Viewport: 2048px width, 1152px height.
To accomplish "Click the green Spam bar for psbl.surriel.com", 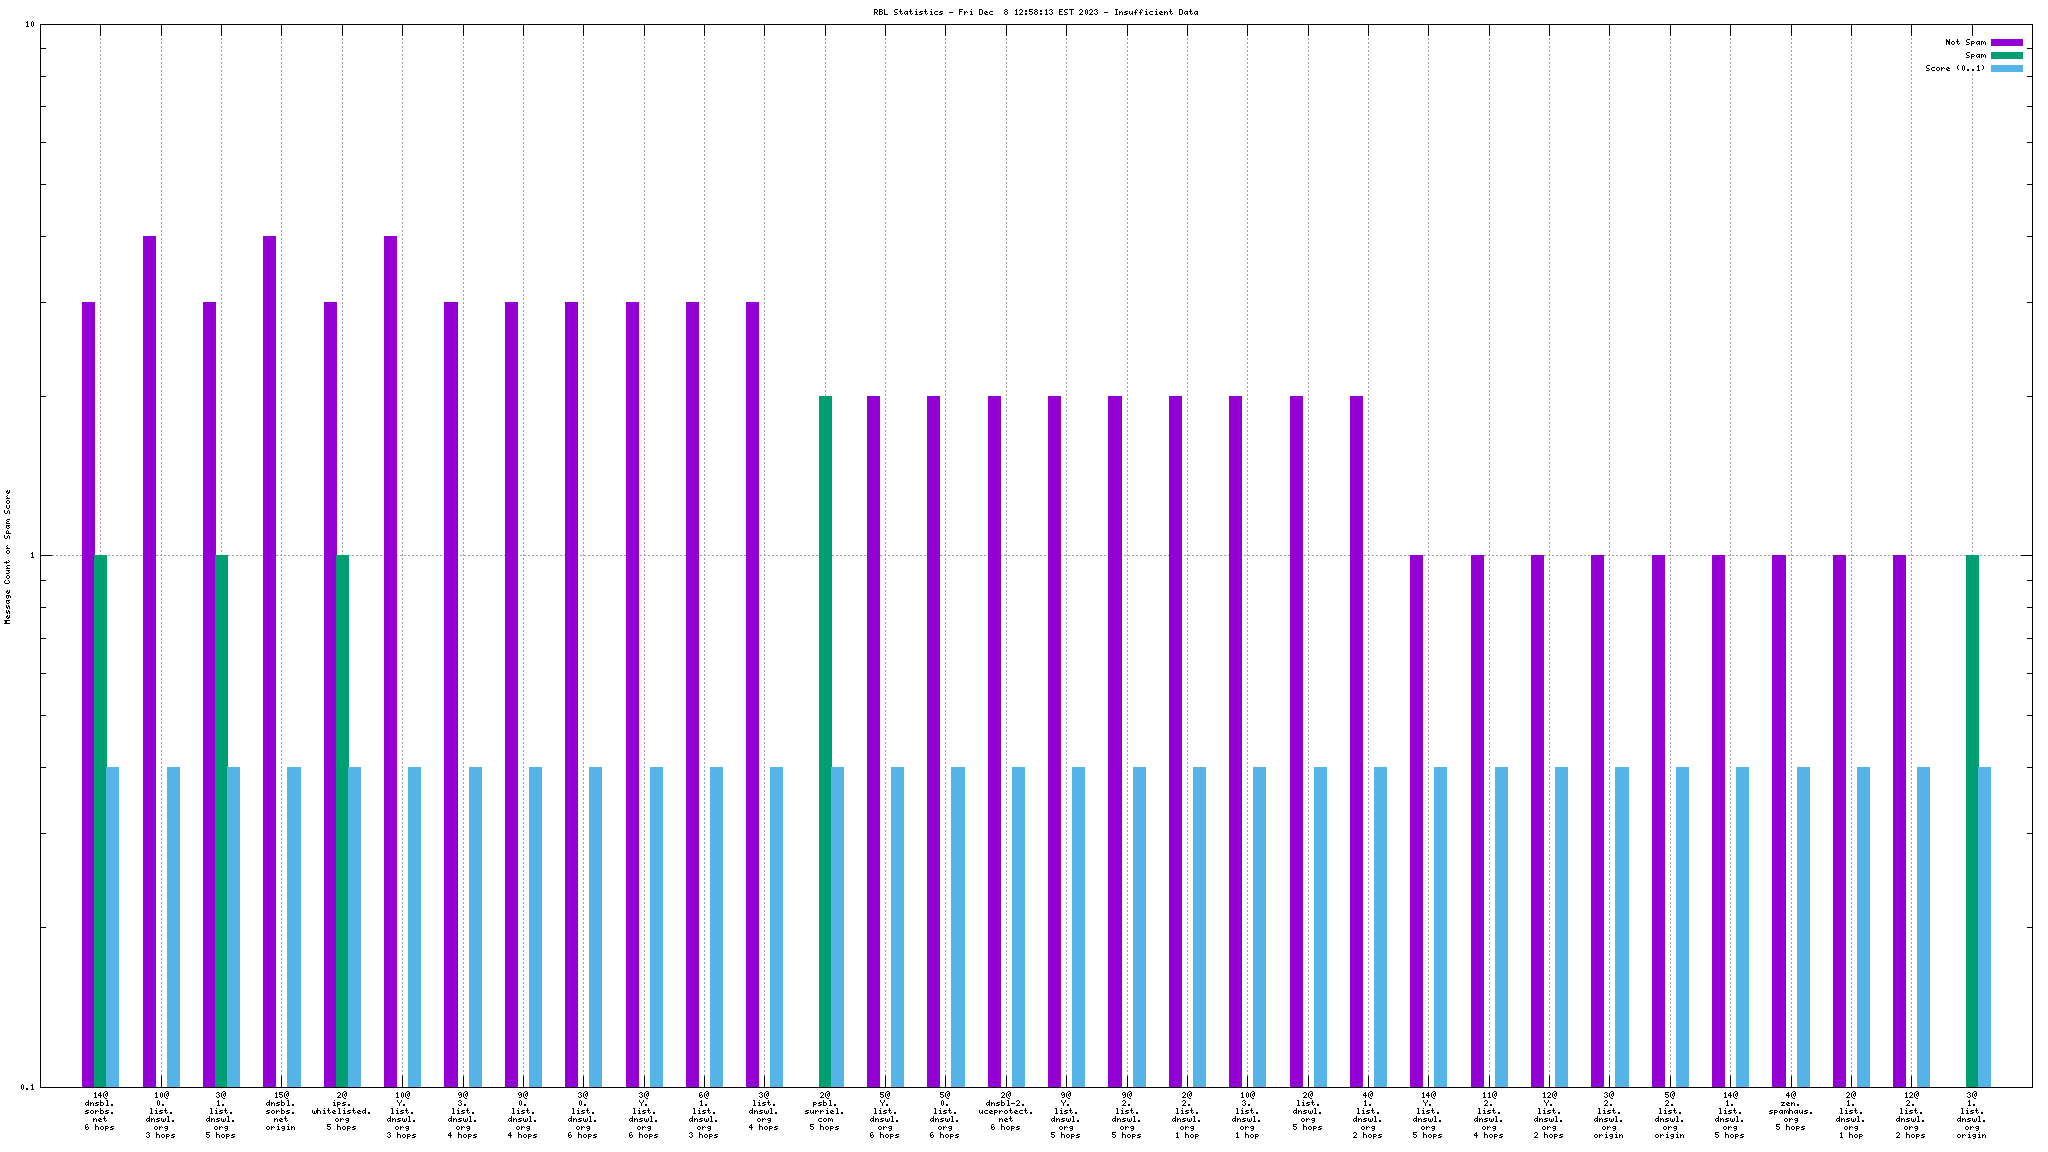I will point(825,740).
